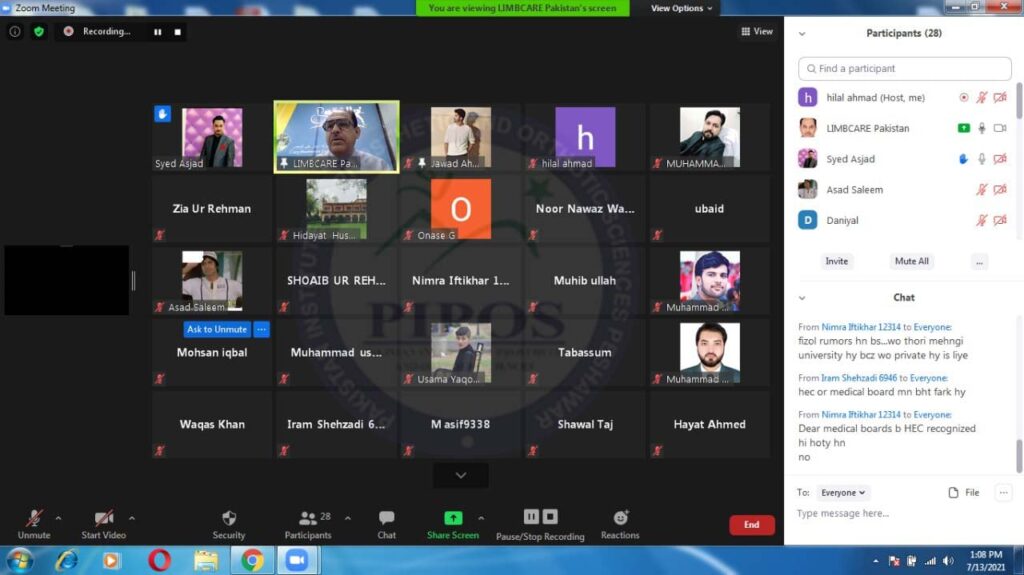Open the Reactions emoji icon
The image size is (1024, 575).
click(620, 518)
